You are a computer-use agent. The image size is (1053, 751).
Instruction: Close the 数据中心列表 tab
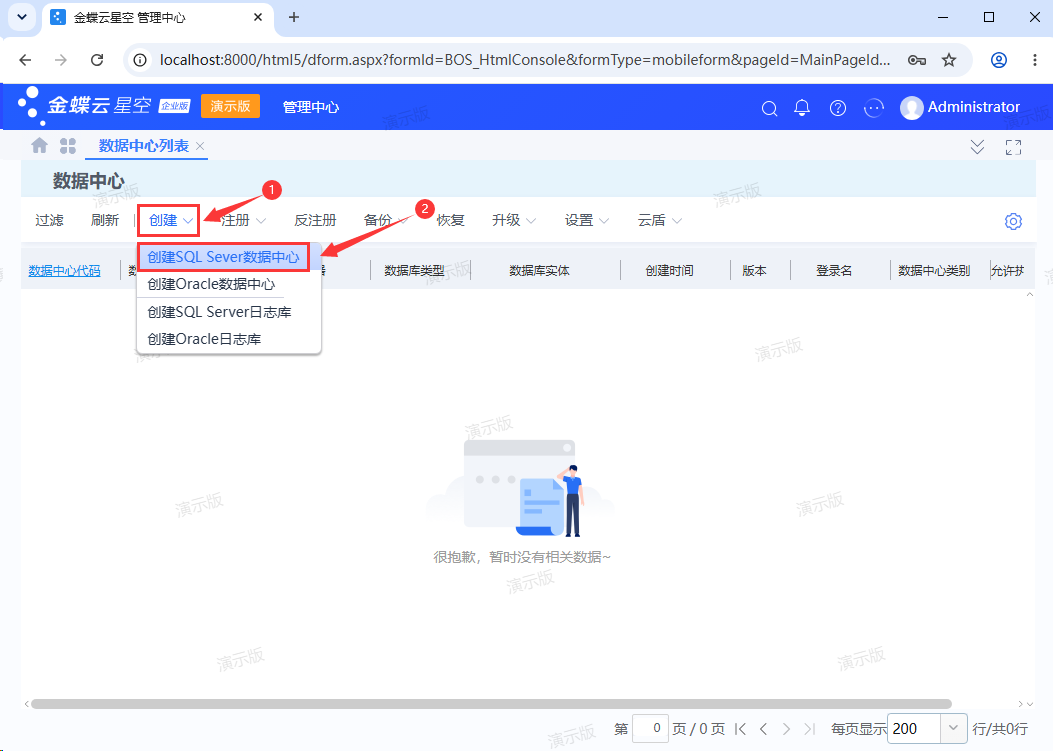[200, 146]
